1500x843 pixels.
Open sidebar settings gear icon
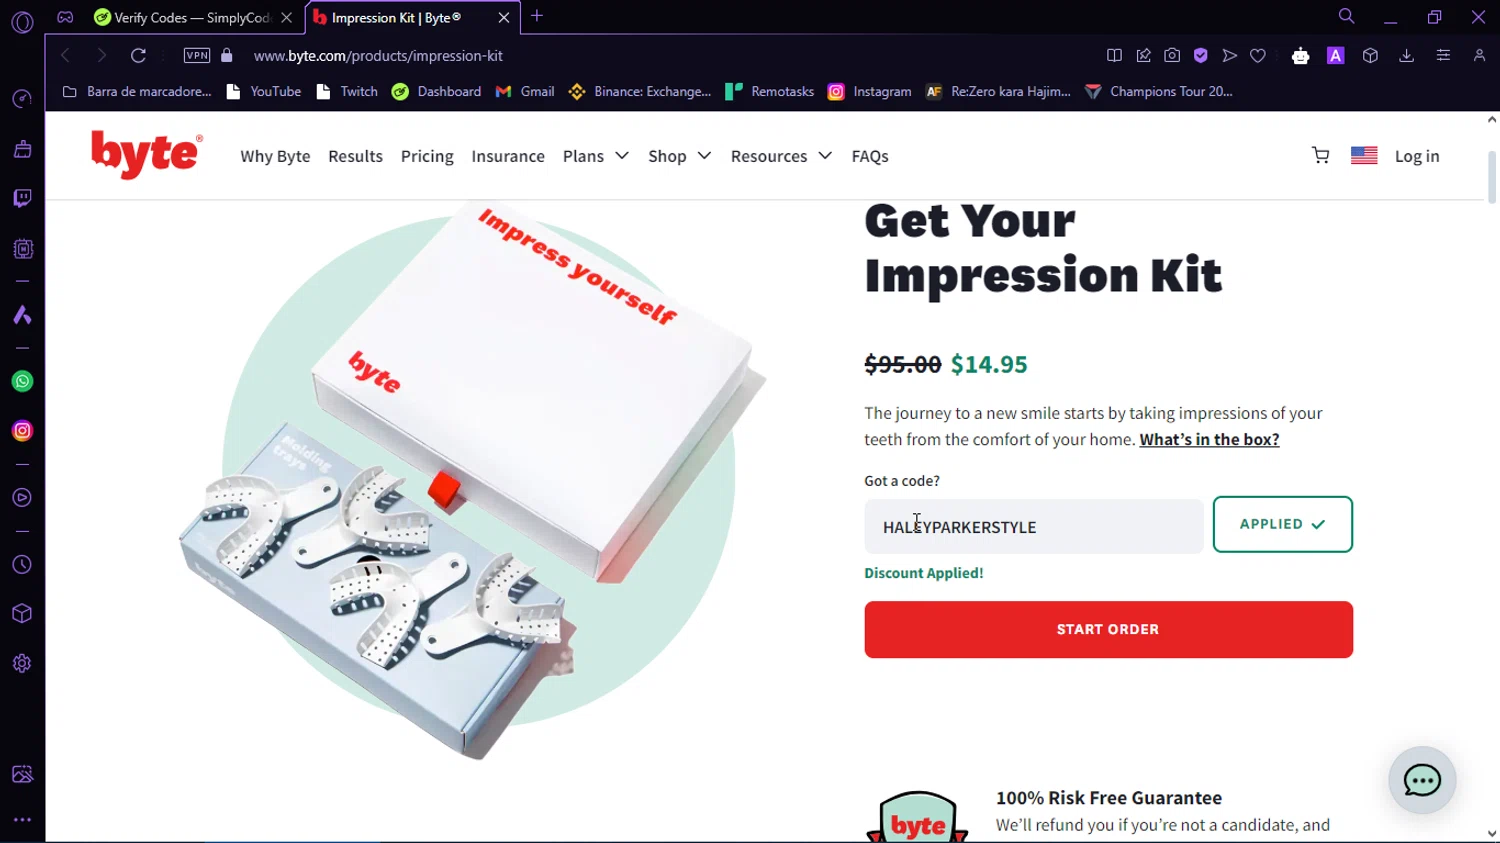[x=22, y=663]
